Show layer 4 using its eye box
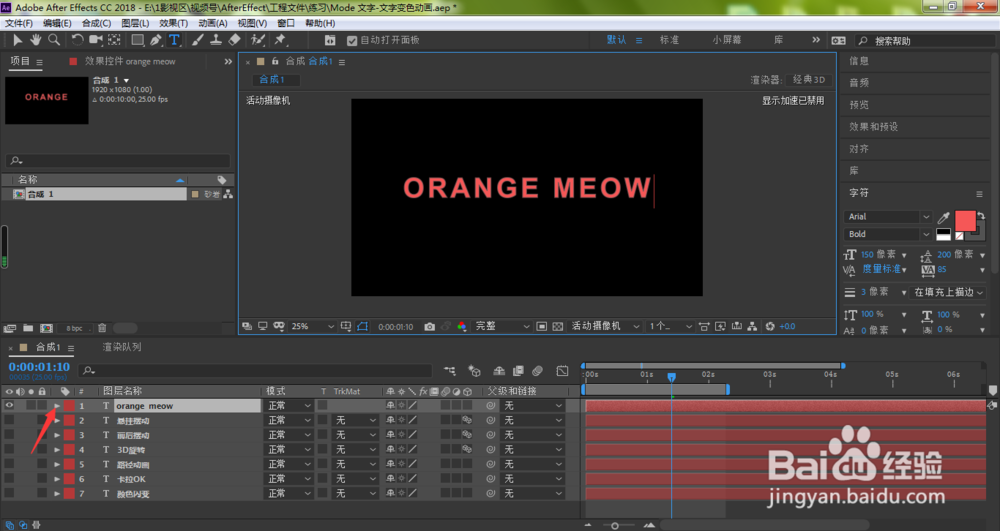This screenshot has width=1000, height=531. point(9,449)
